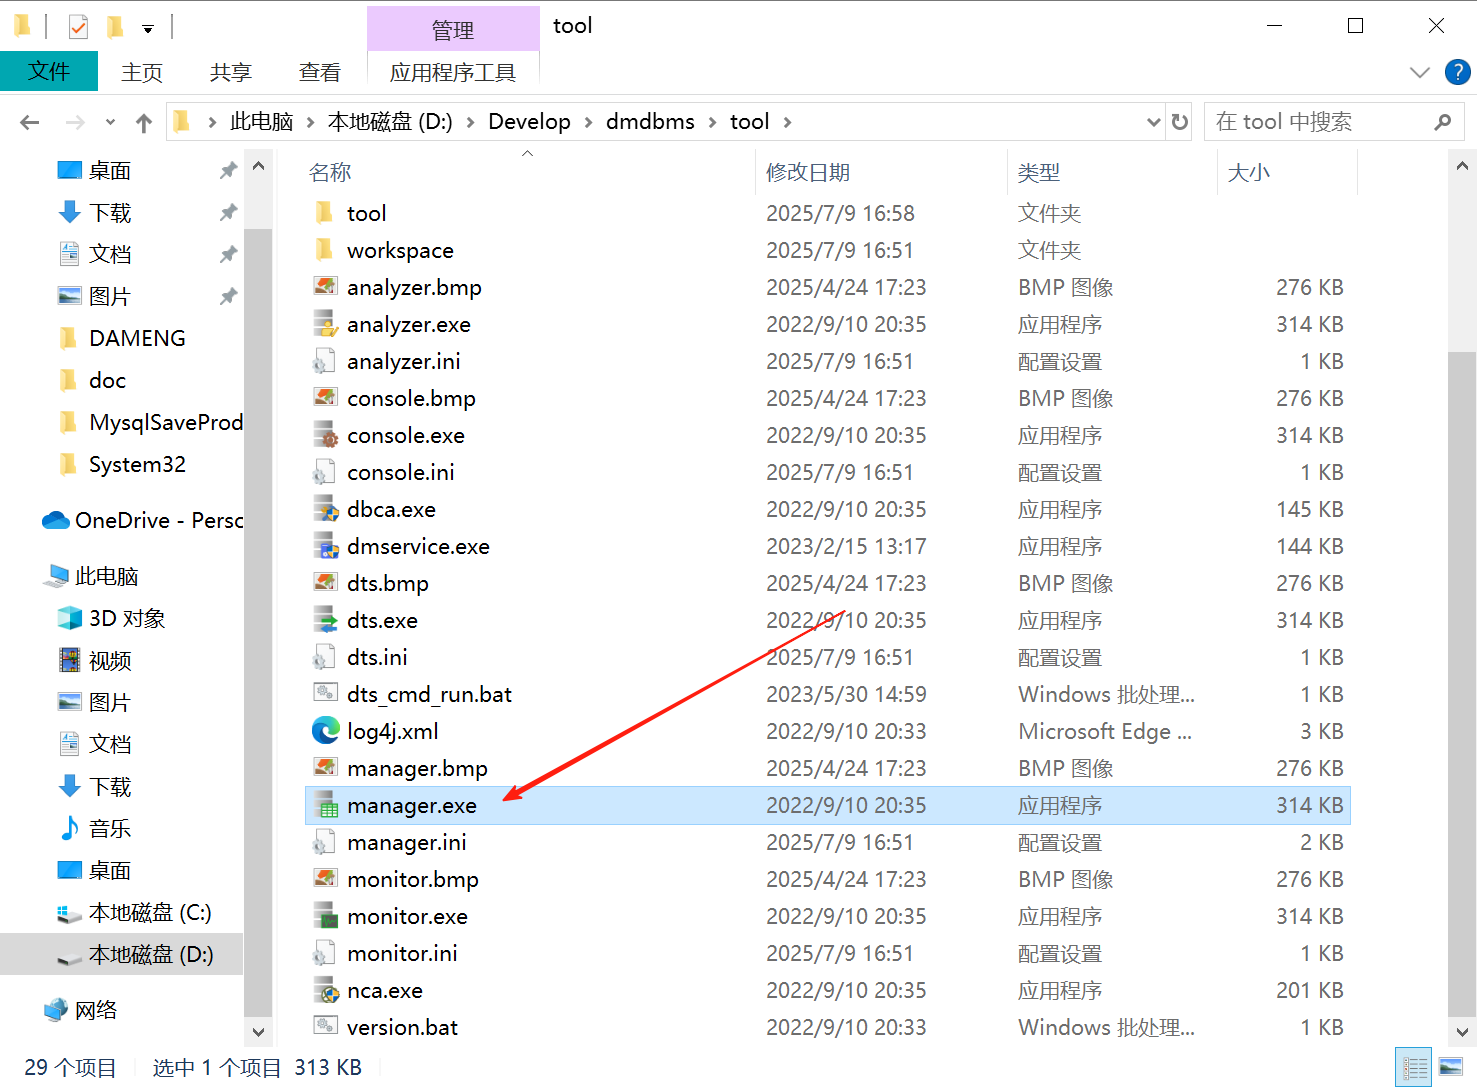
Task: Expand the chevron after 本地磁盘 (D:) in path
Action: tap(471, 122)
